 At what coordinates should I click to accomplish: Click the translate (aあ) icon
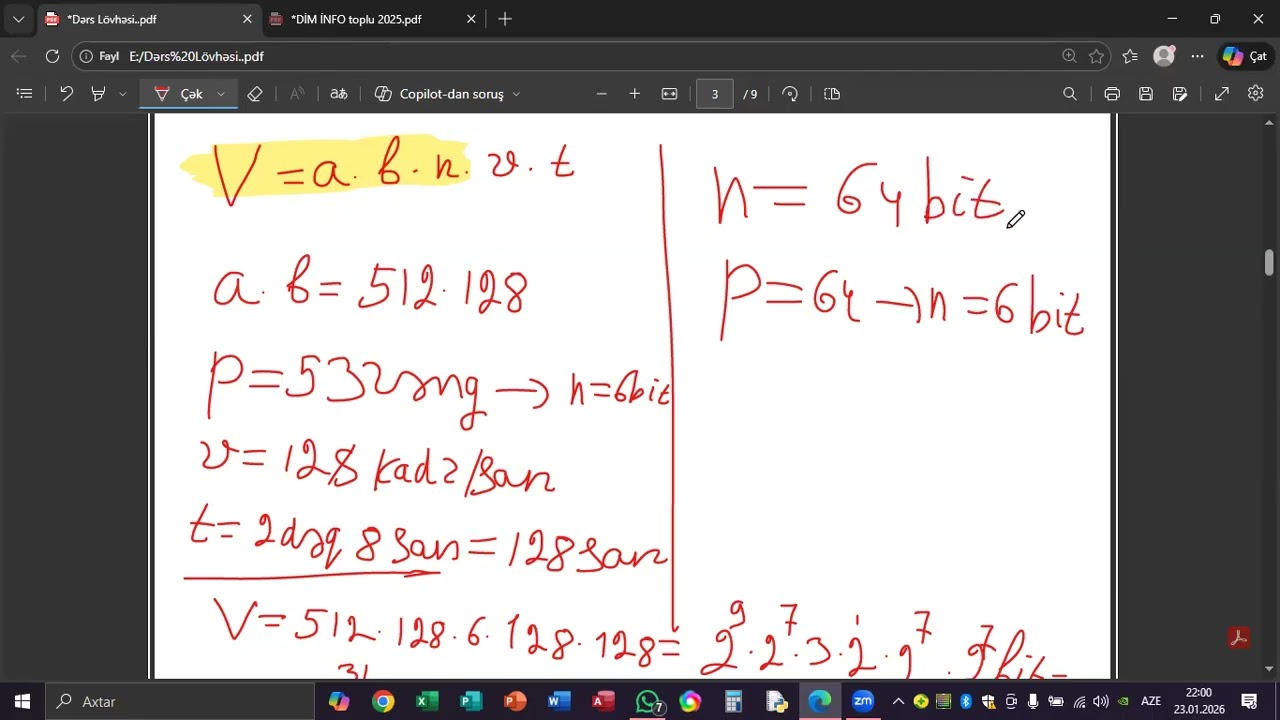[x=339, y=94]
